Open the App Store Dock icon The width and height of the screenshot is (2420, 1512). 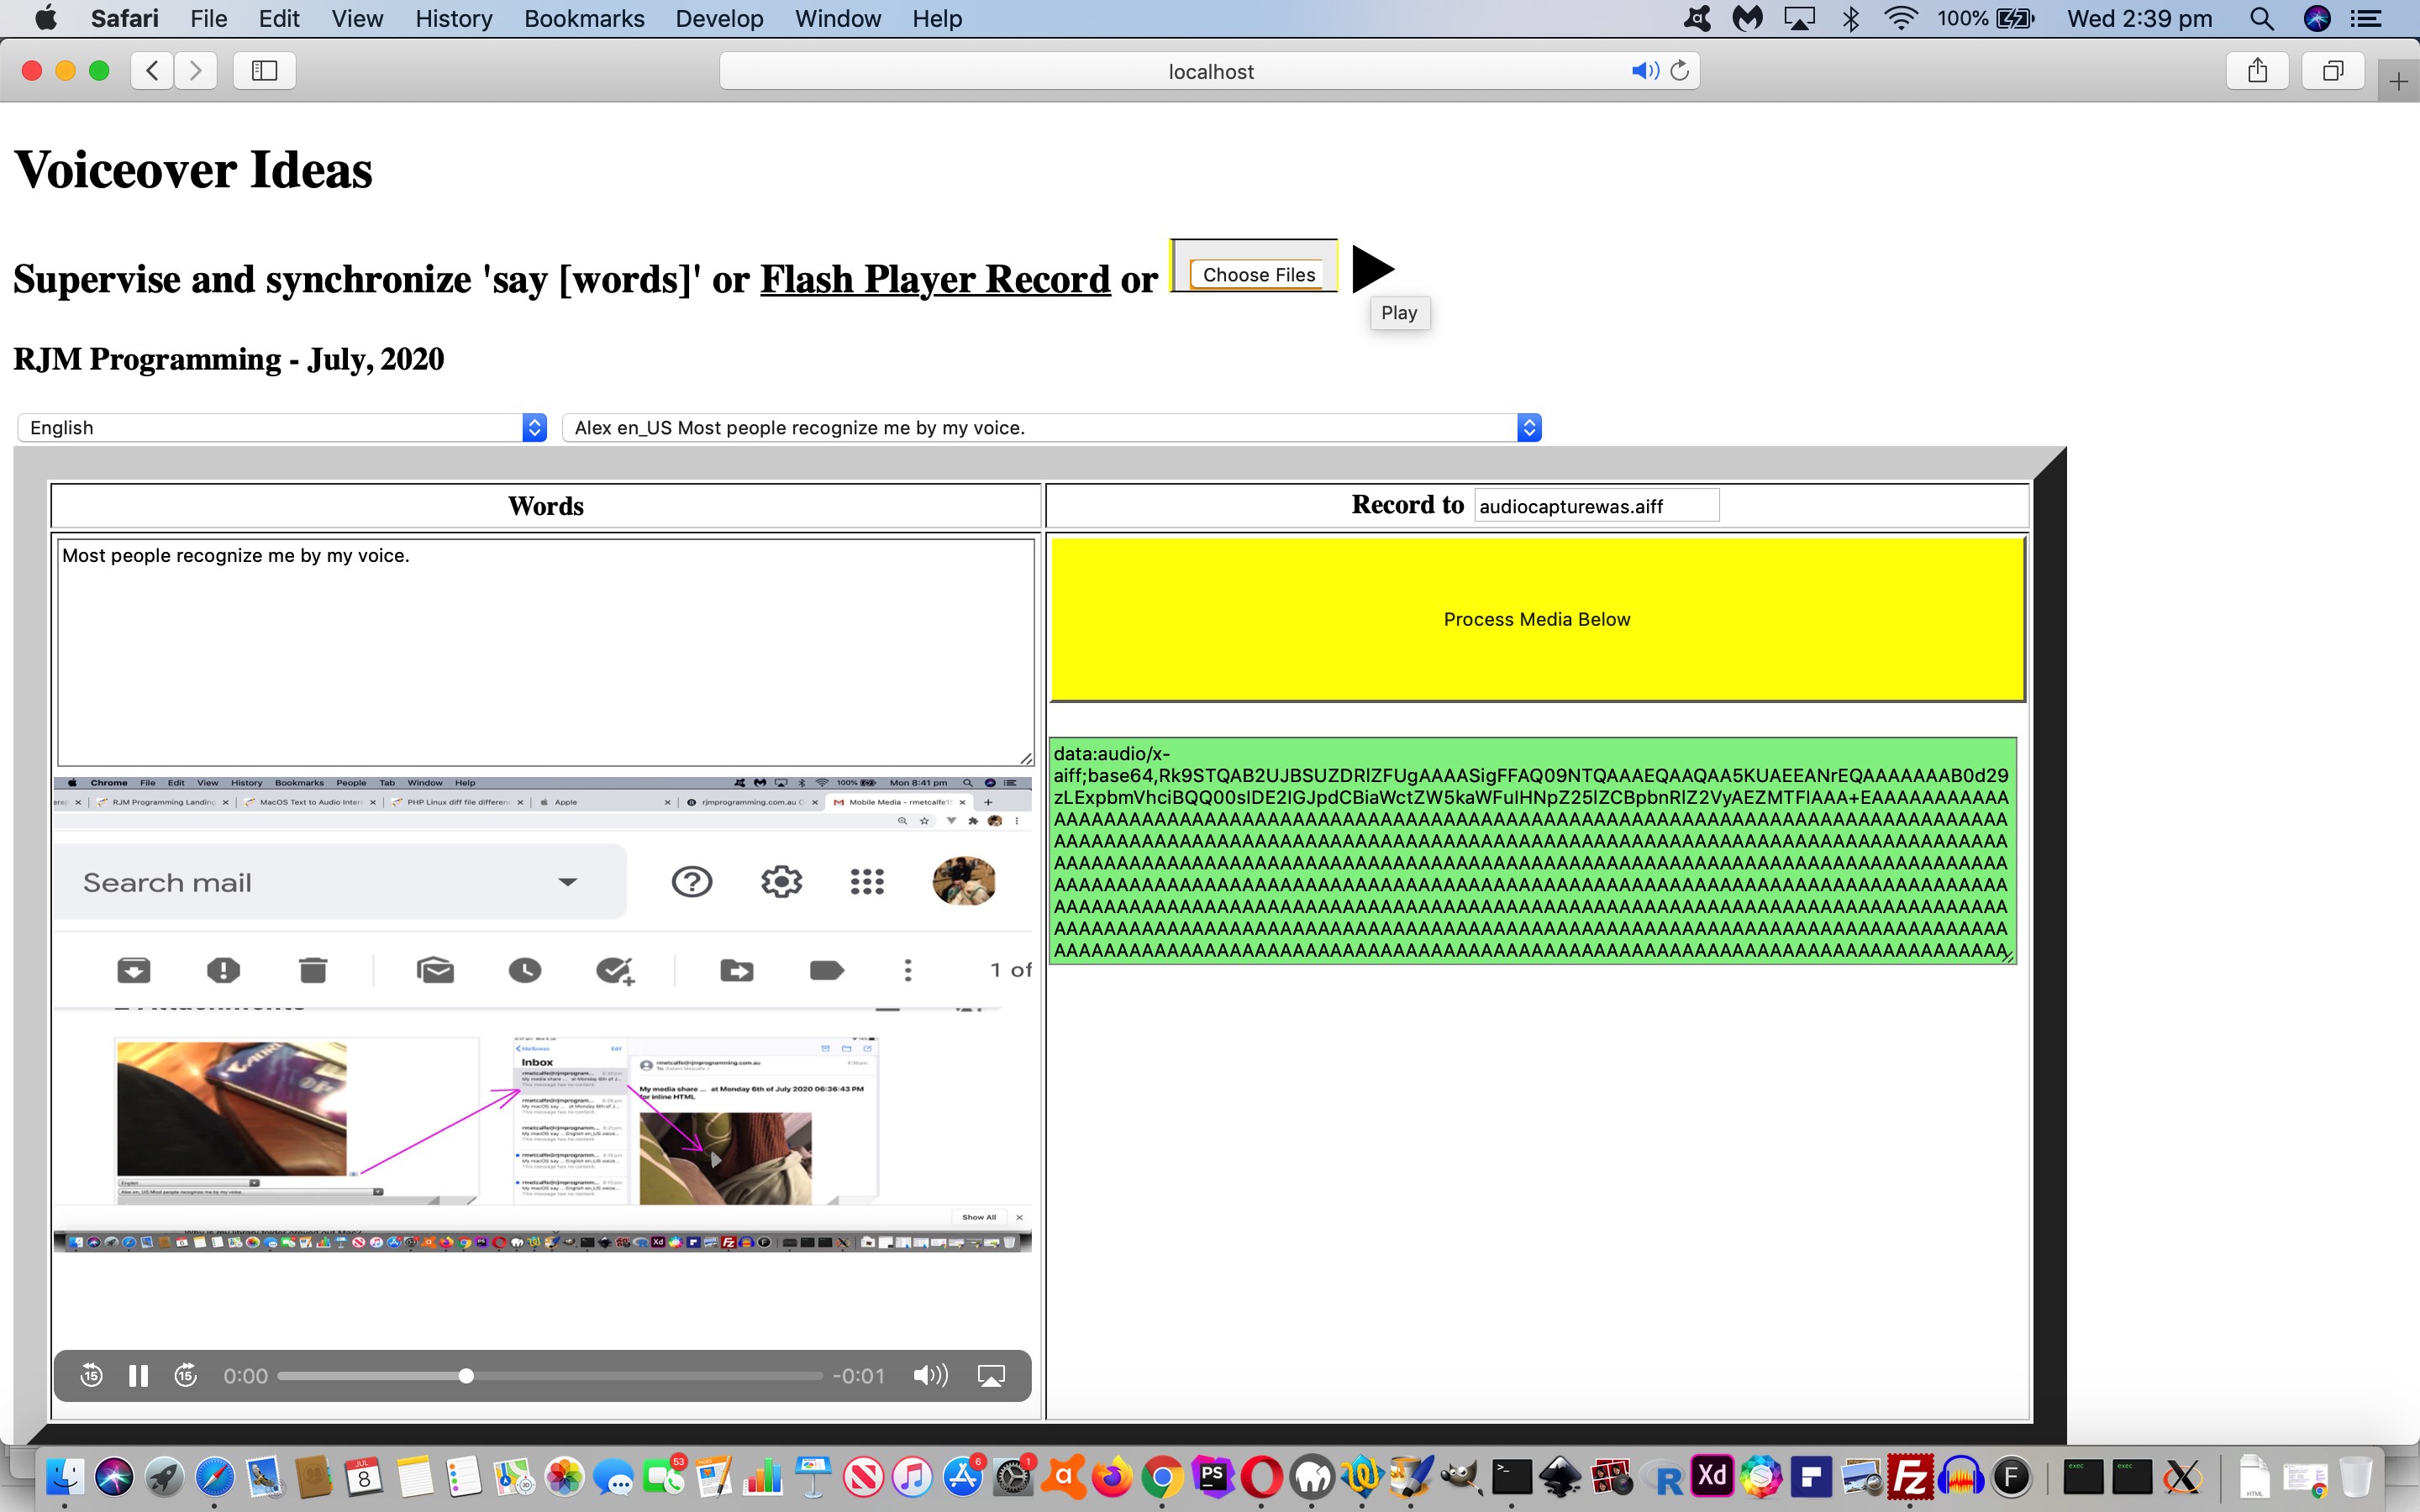[963, 1476]
